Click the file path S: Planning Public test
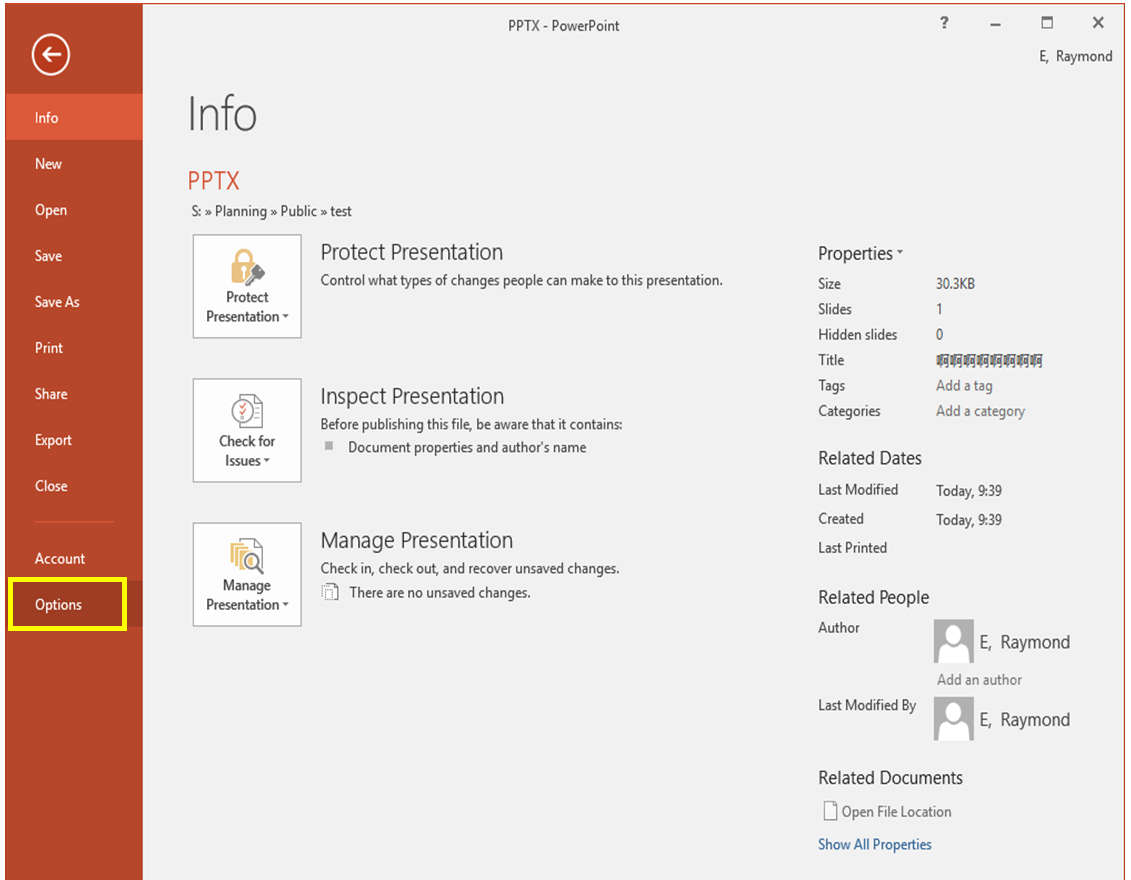 tap(271, 211)
